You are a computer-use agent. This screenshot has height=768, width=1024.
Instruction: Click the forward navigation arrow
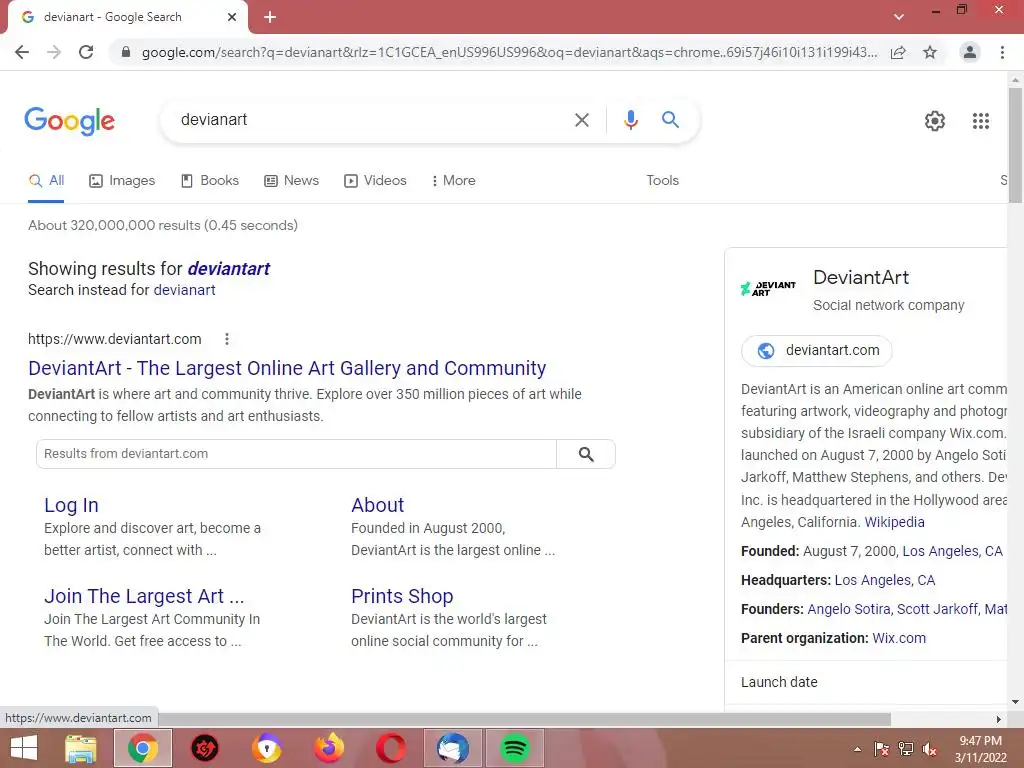tap(54, 52)
